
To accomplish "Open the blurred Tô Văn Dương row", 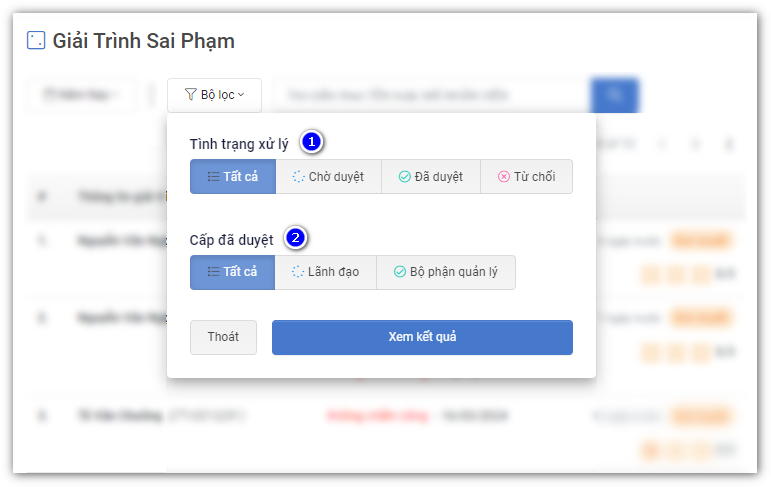I will (120, 413).
